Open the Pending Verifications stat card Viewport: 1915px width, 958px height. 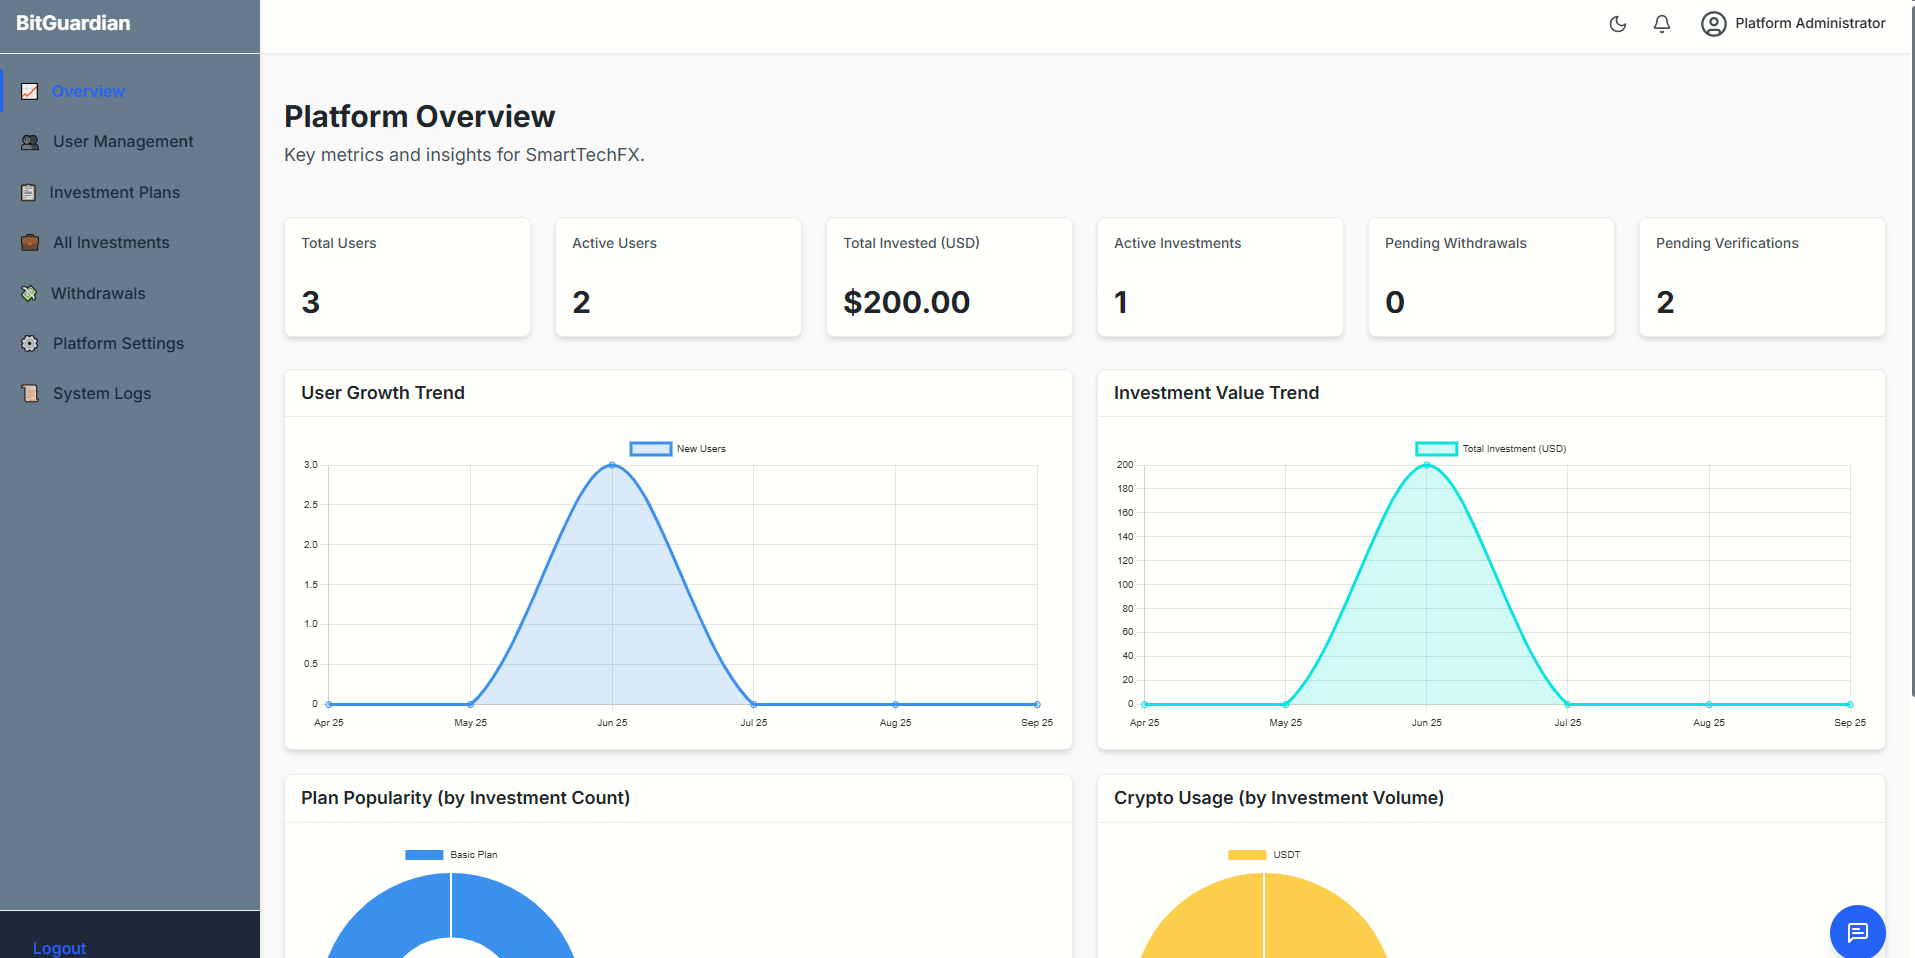(x=1761, y=277)
